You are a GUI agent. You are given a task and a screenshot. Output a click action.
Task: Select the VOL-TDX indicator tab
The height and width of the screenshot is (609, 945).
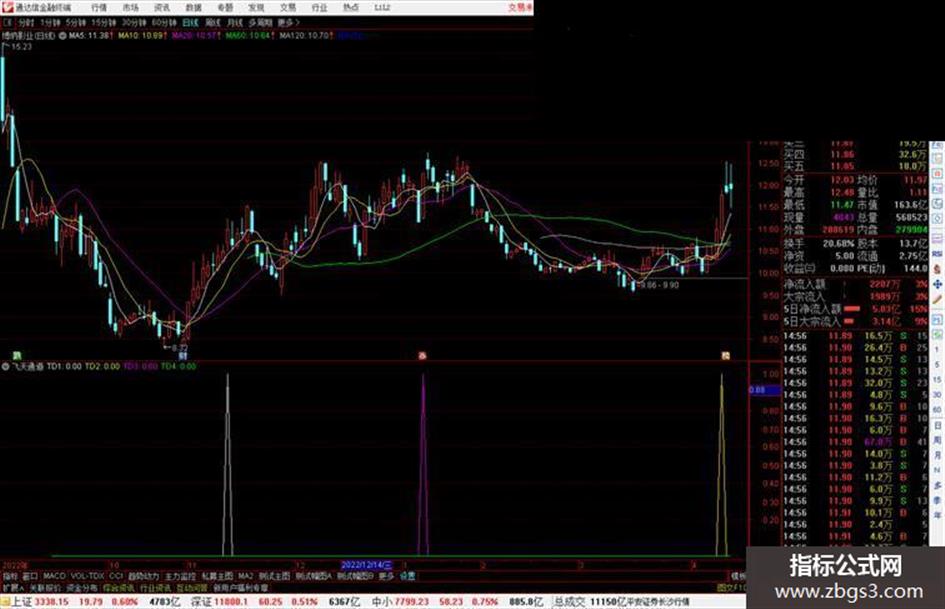pos(87,576)
